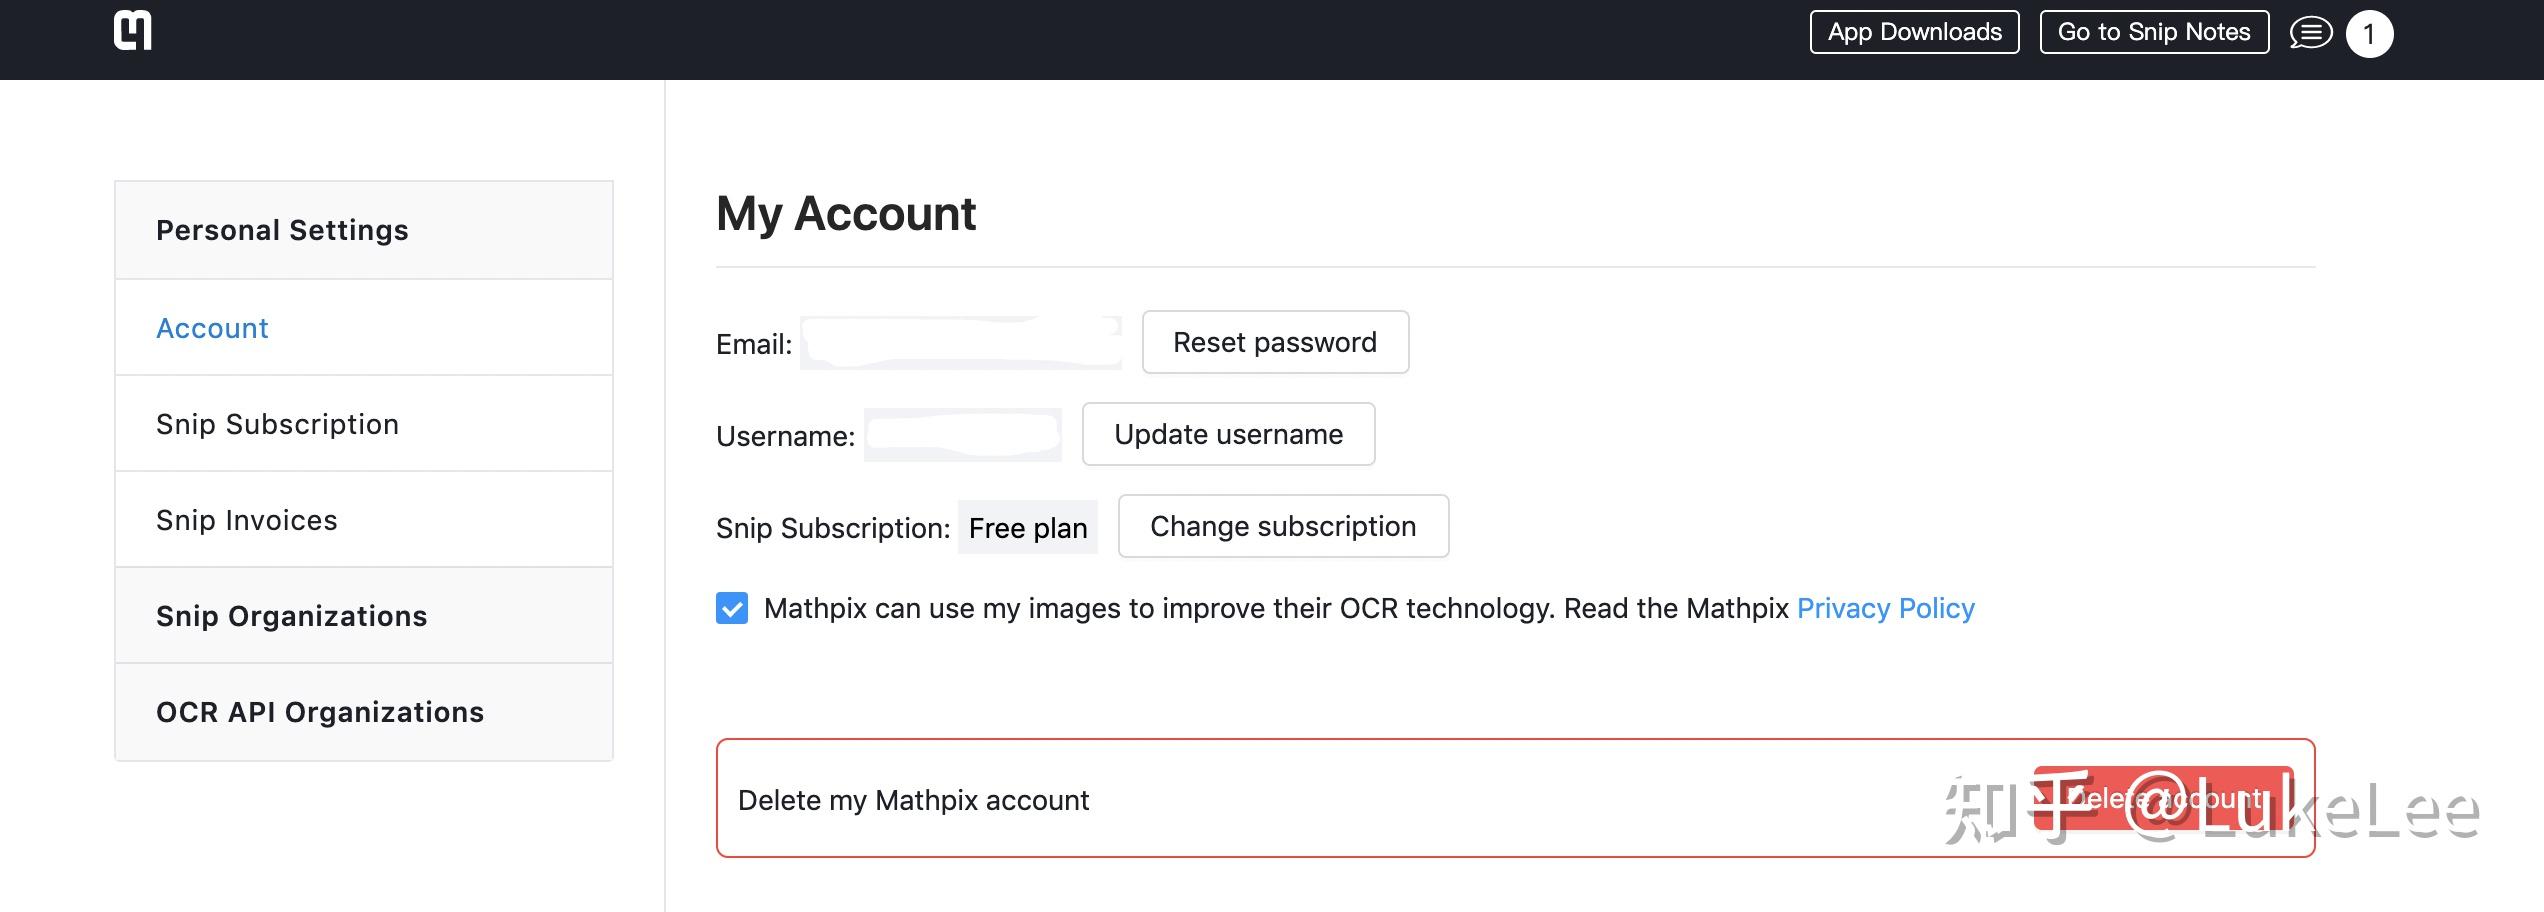This screenshot has width=2544, height=912.
Task: Open the Snip Invoices sidebar item
Action: point(246,520)
